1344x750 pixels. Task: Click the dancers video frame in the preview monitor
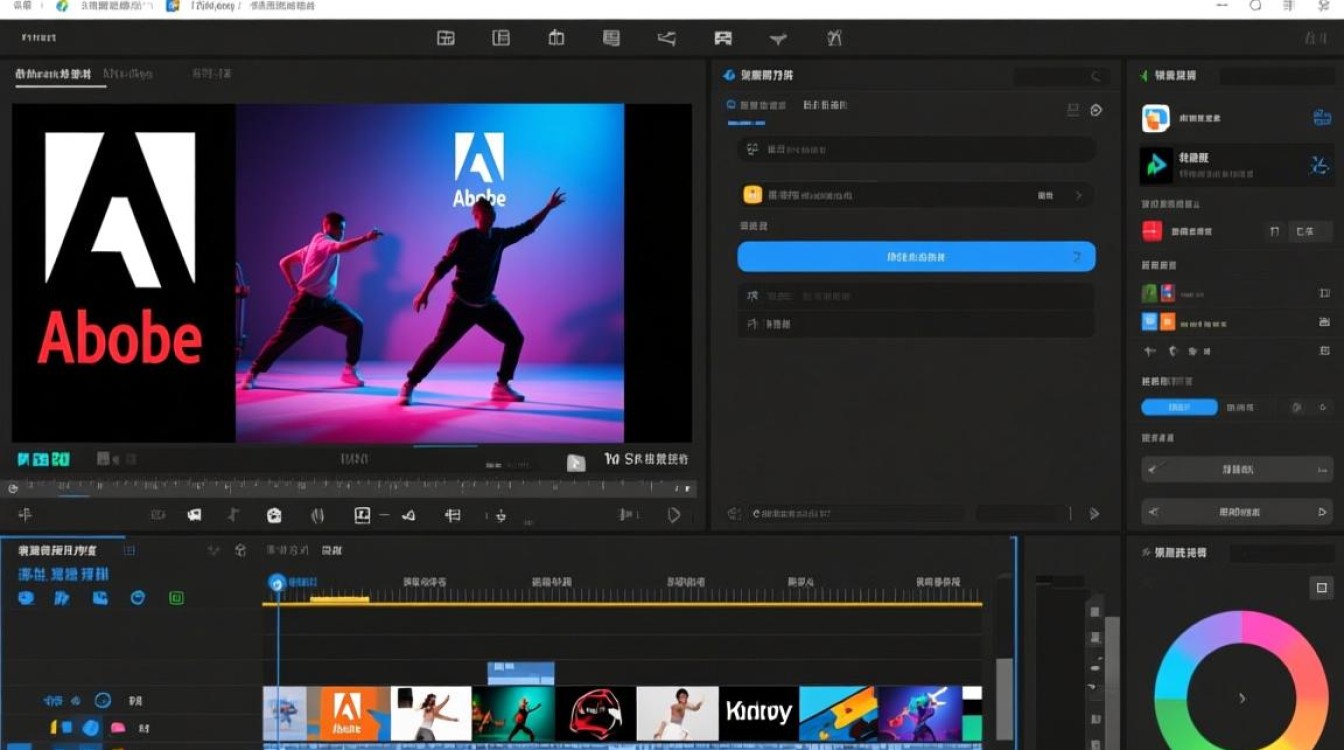430,273
